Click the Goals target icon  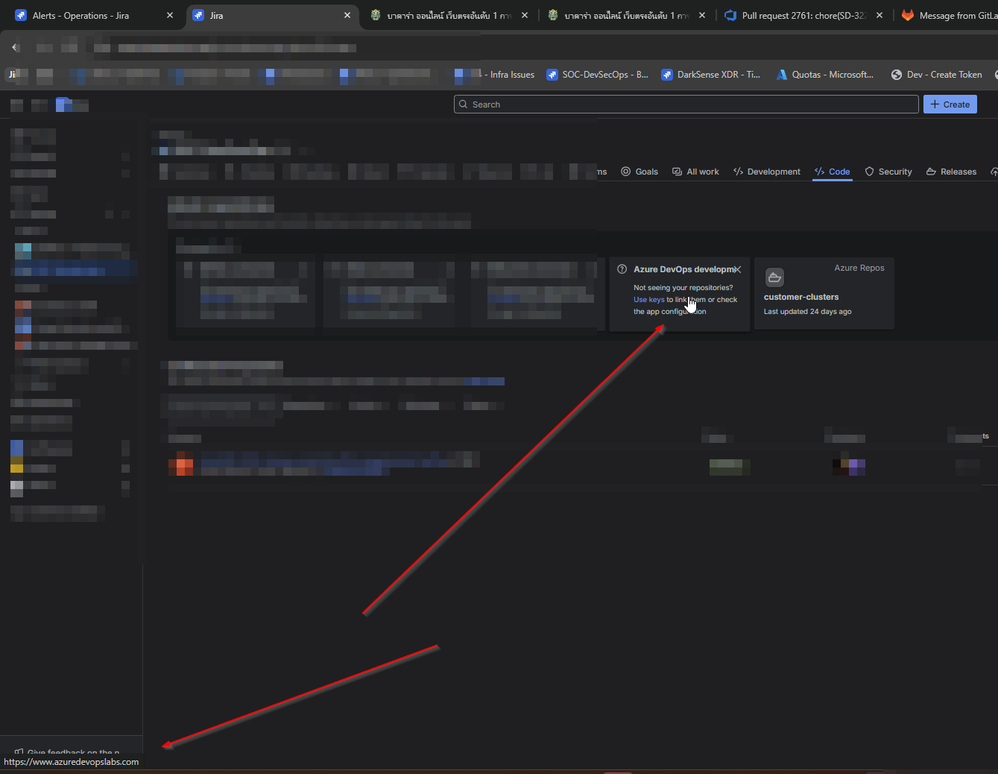coord(626,171)
